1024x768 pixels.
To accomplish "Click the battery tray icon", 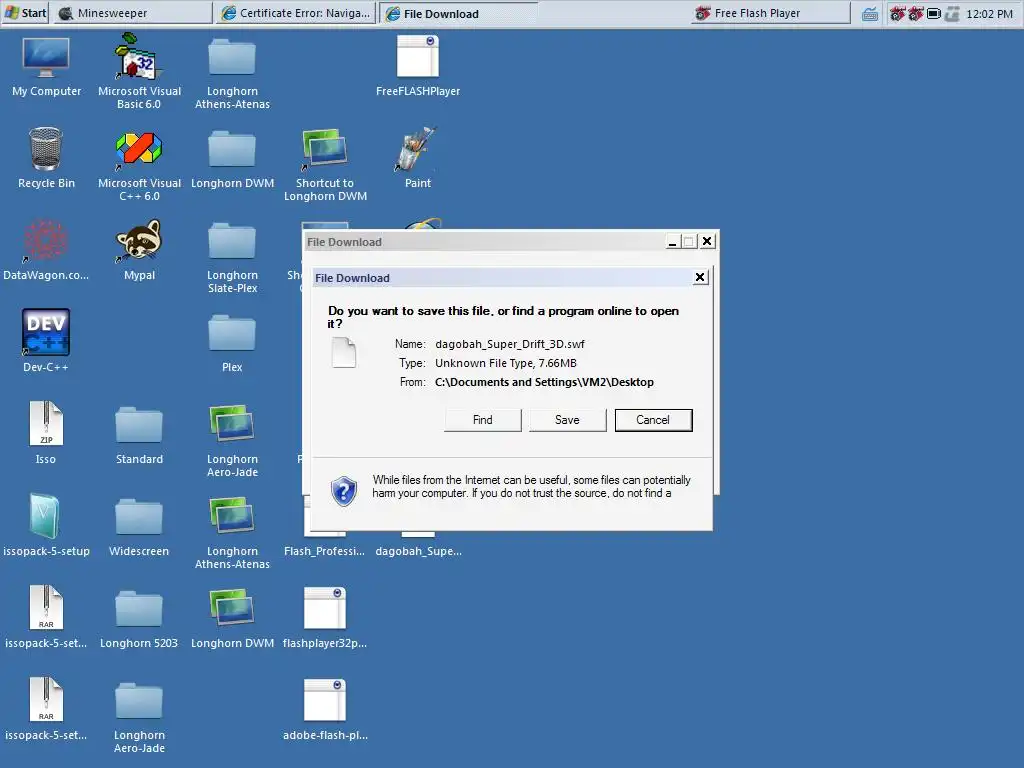I will pos(934,14).
